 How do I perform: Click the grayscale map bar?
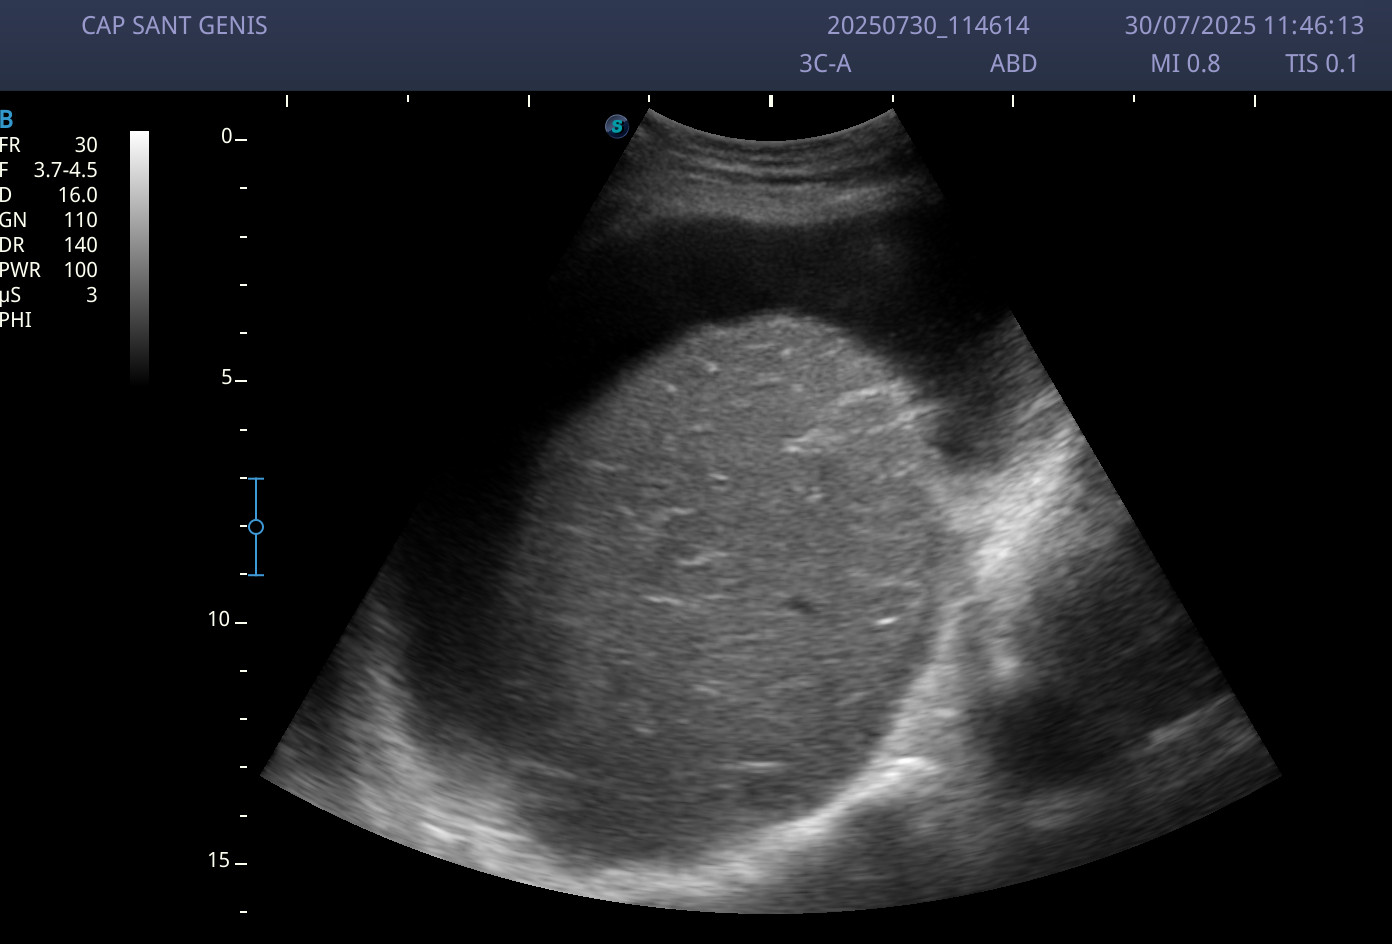tap(140, 257)
